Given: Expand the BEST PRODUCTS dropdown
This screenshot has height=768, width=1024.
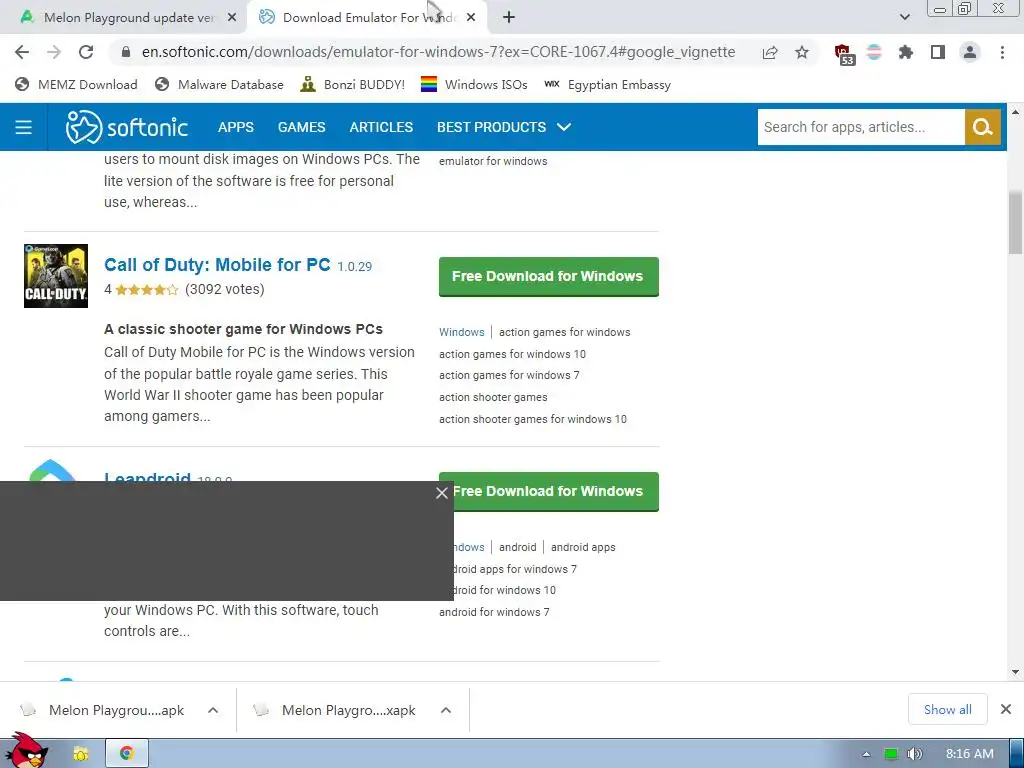Looking at the screenshot, I should 504,127.
